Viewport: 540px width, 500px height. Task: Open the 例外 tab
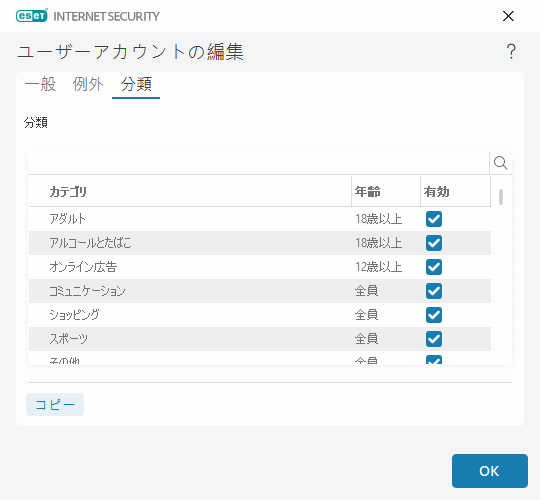[88, 84]
